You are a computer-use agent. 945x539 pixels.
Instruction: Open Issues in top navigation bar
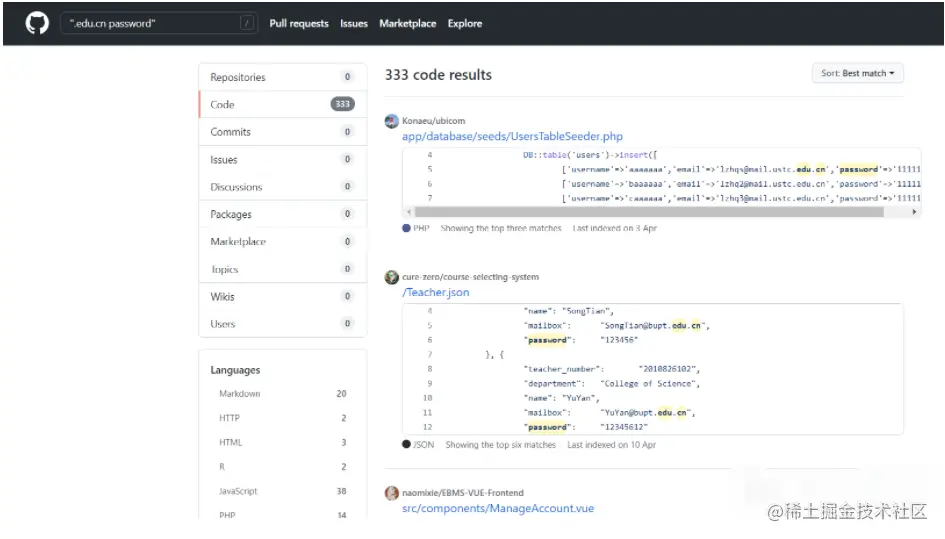pos(354,24)
